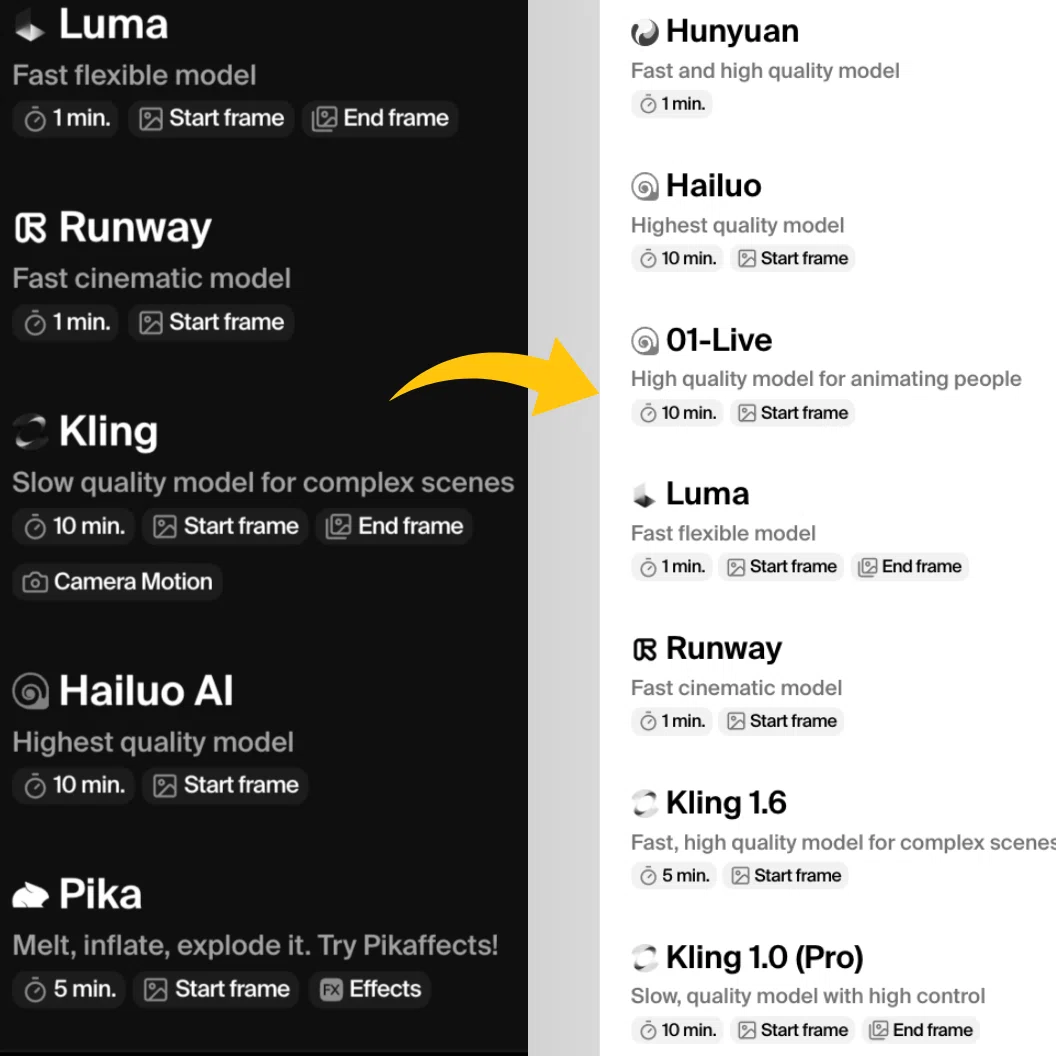Pick the Runway model in light list
The height and width of the screenshot is (1056, 1056).
(723, 649)
